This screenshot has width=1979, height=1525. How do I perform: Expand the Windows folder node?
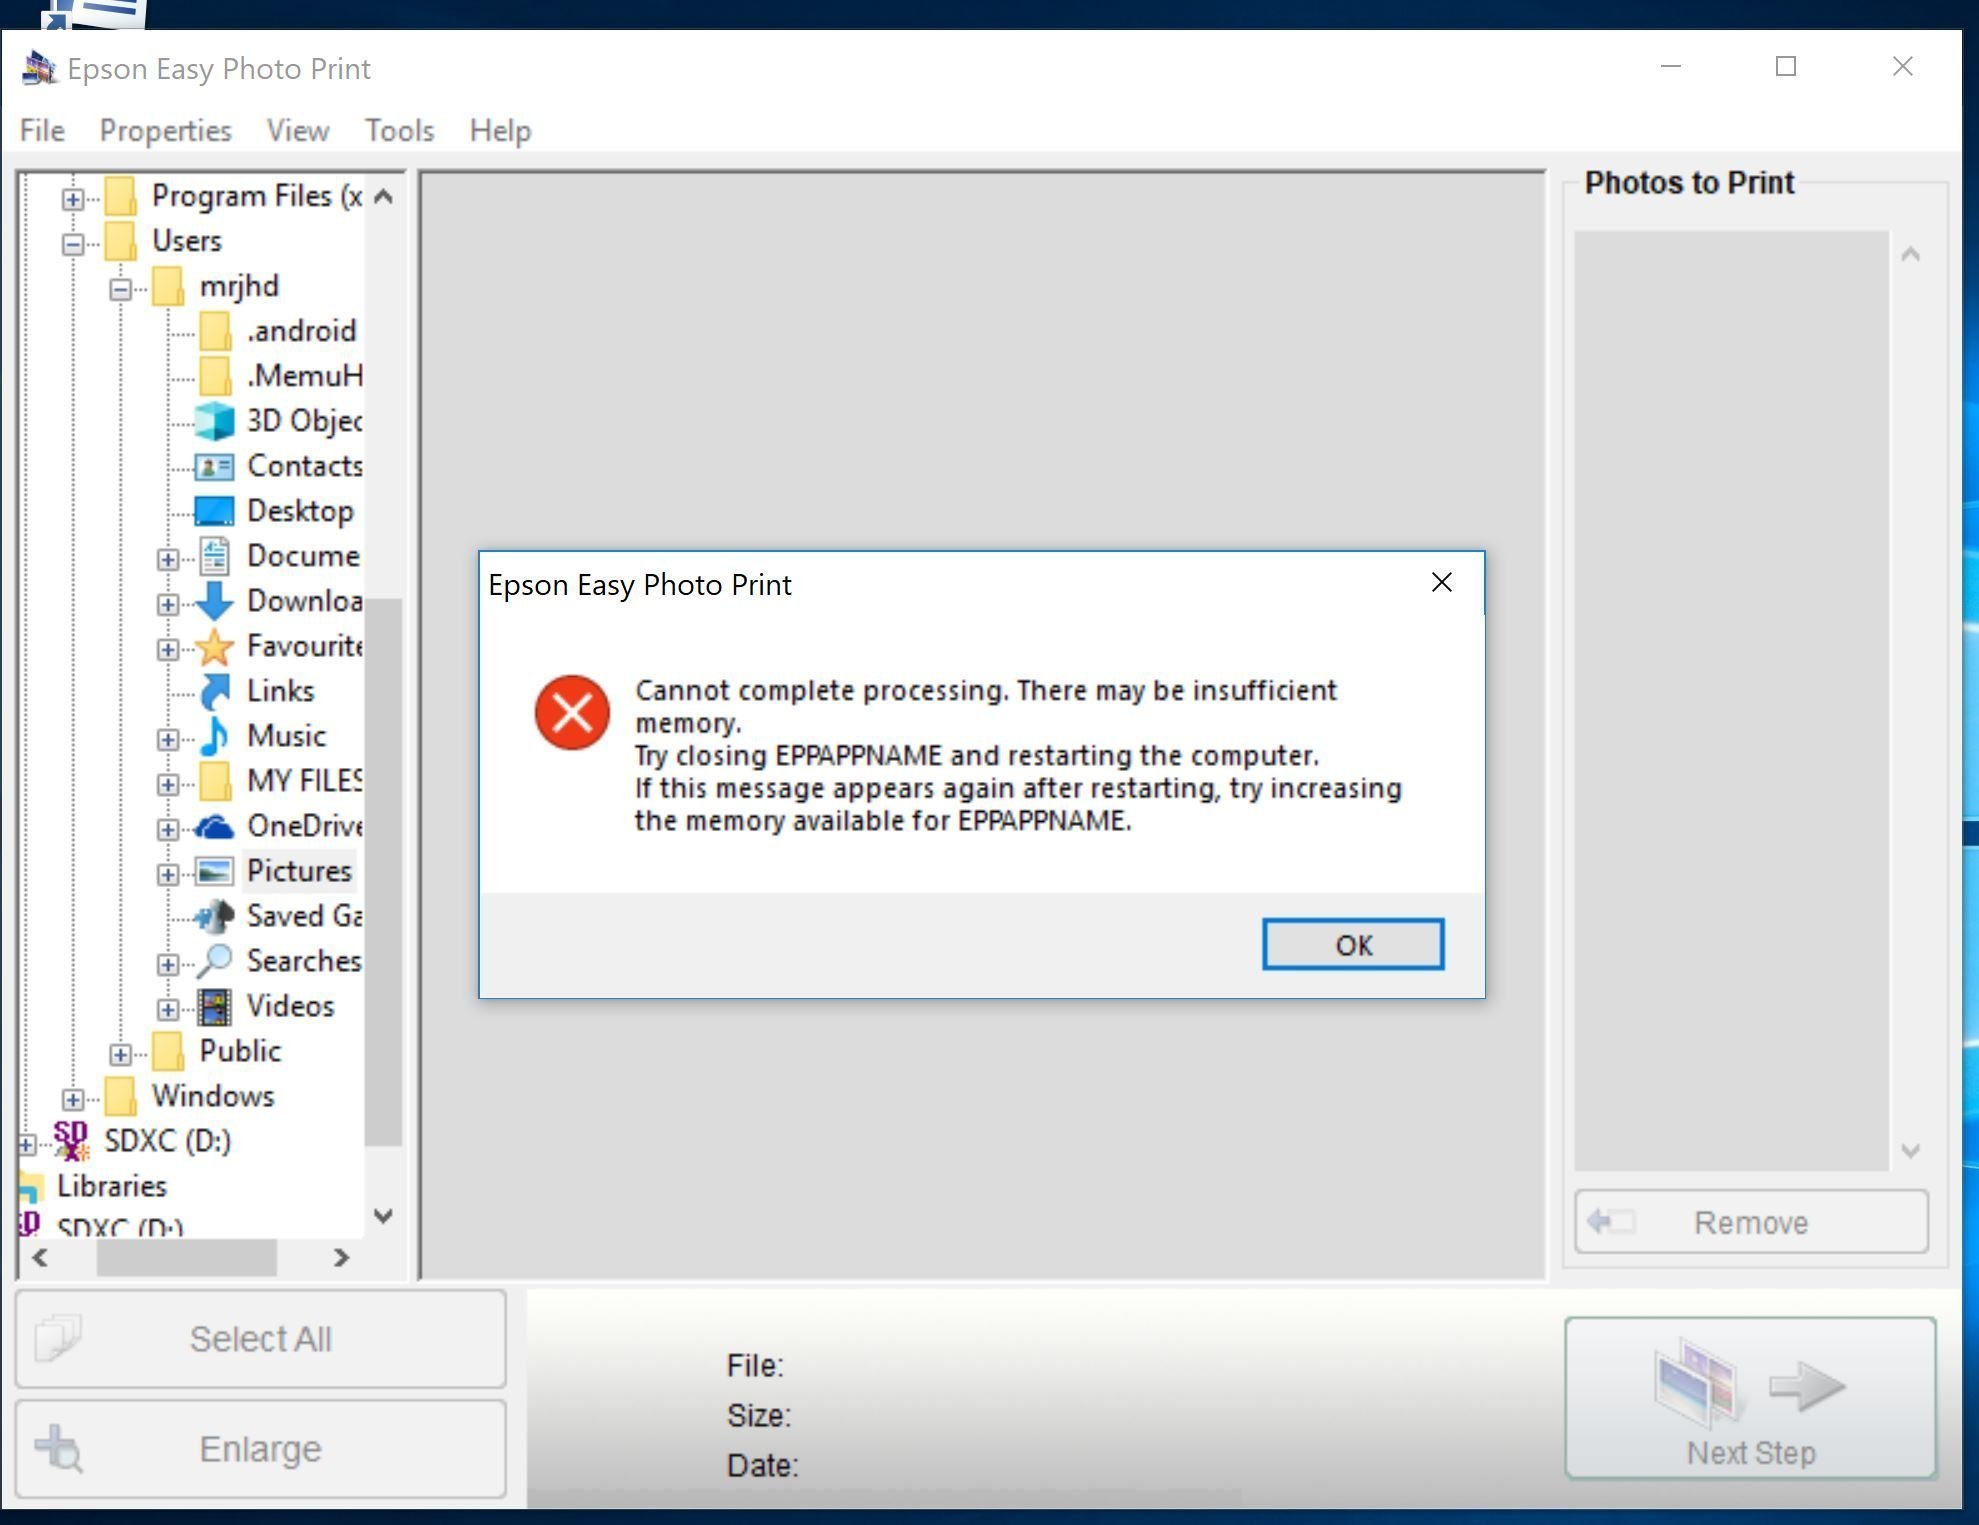[73, 1099]
